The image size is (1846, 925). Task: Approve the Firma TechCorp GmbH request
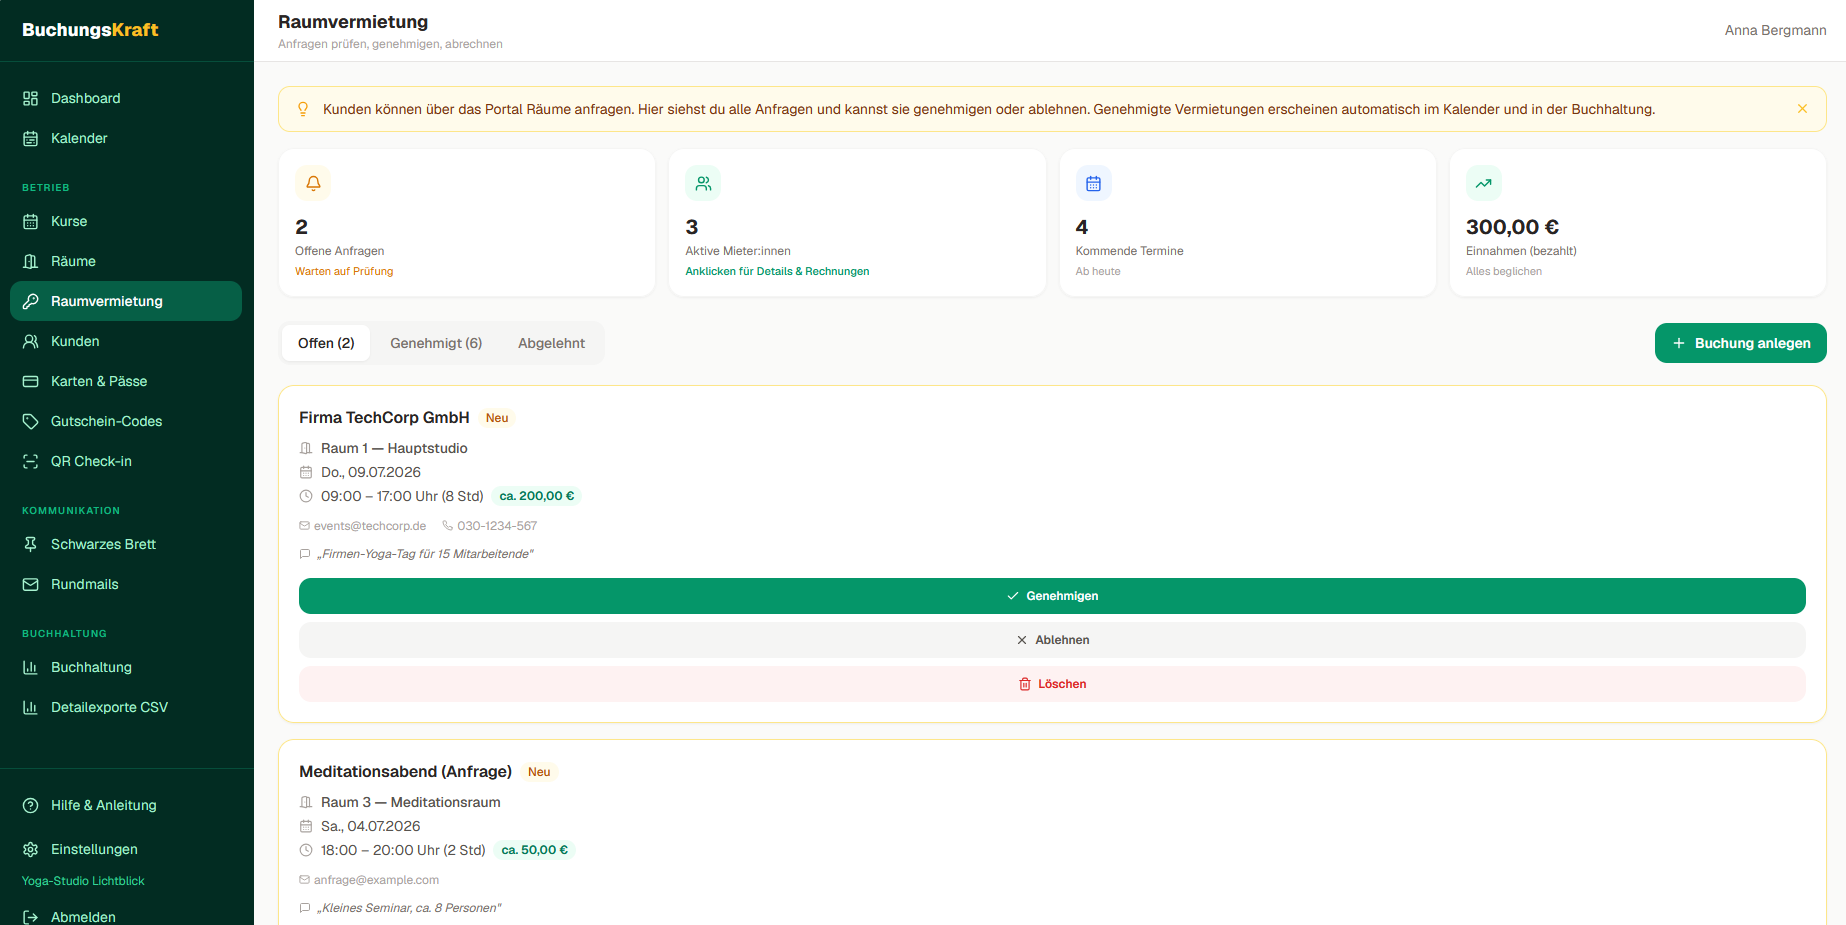[x=1052, y=596]
